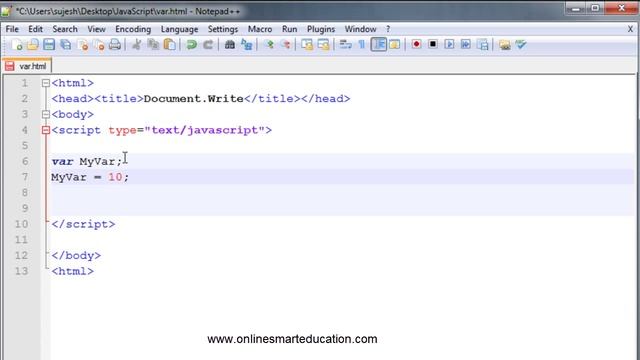The image size is (640, 360).
Task: Collapse the html fold on line 1
Action: tap(46, 83)
